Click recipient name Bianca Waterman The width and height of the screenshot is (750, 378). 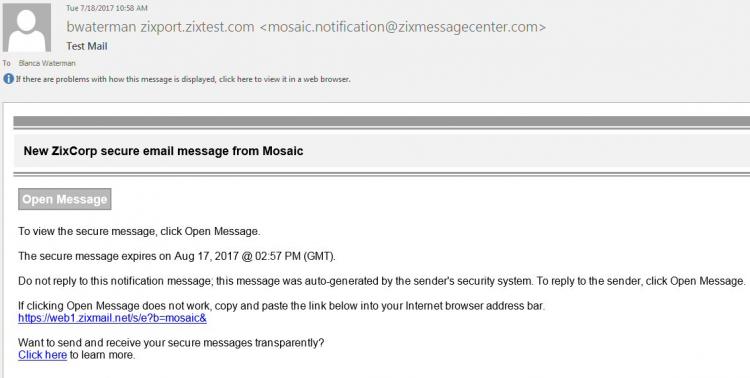click(47, 63)
